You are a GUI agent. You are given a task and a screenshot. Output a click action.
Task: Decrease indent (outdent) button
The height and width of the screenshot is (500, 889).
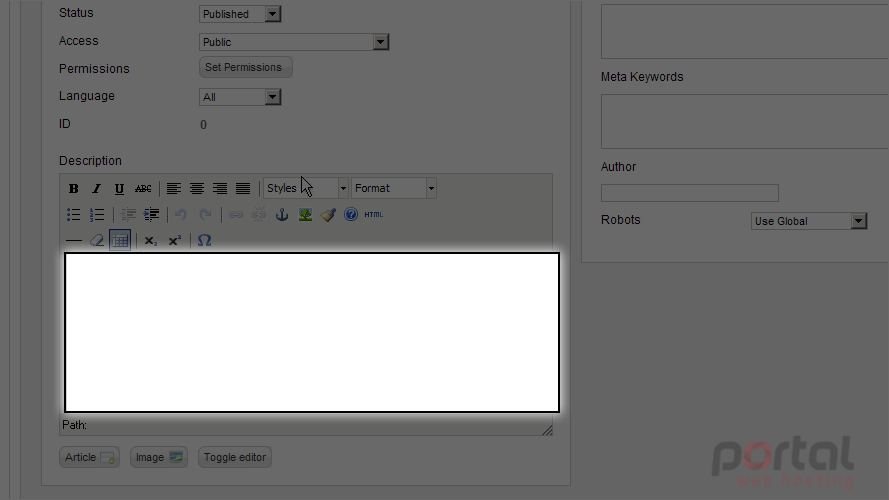[x=128, y=214]
